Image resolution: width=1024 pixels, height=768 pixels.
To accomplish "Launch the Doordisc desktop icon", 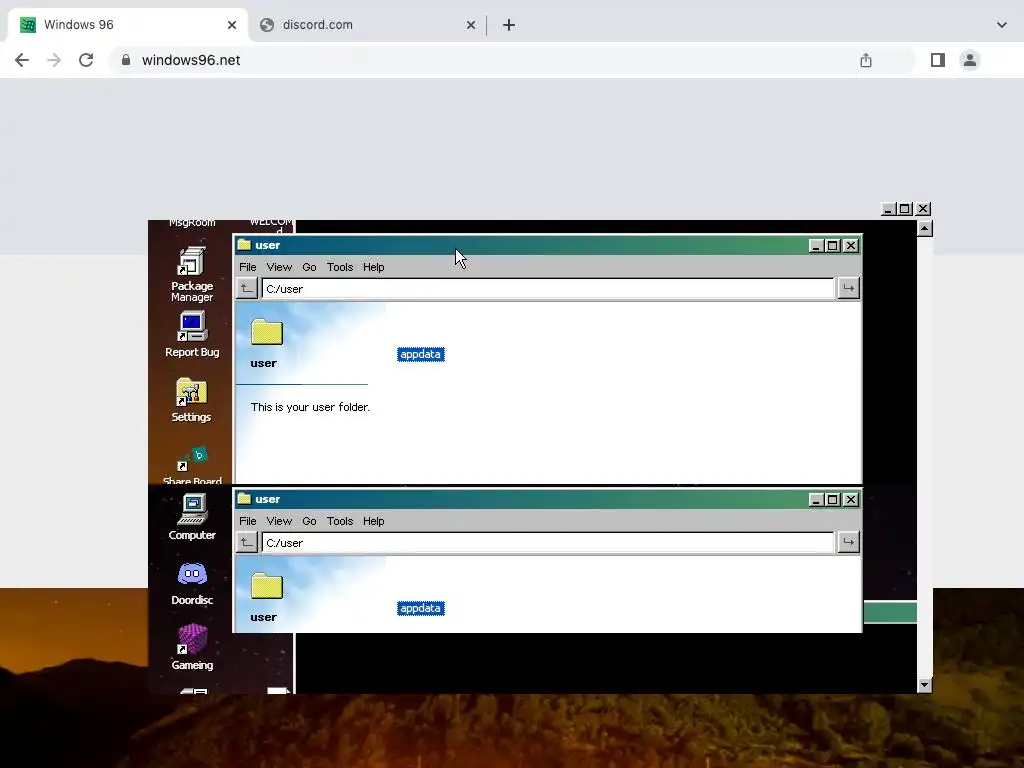I will [x=191, y=583].
